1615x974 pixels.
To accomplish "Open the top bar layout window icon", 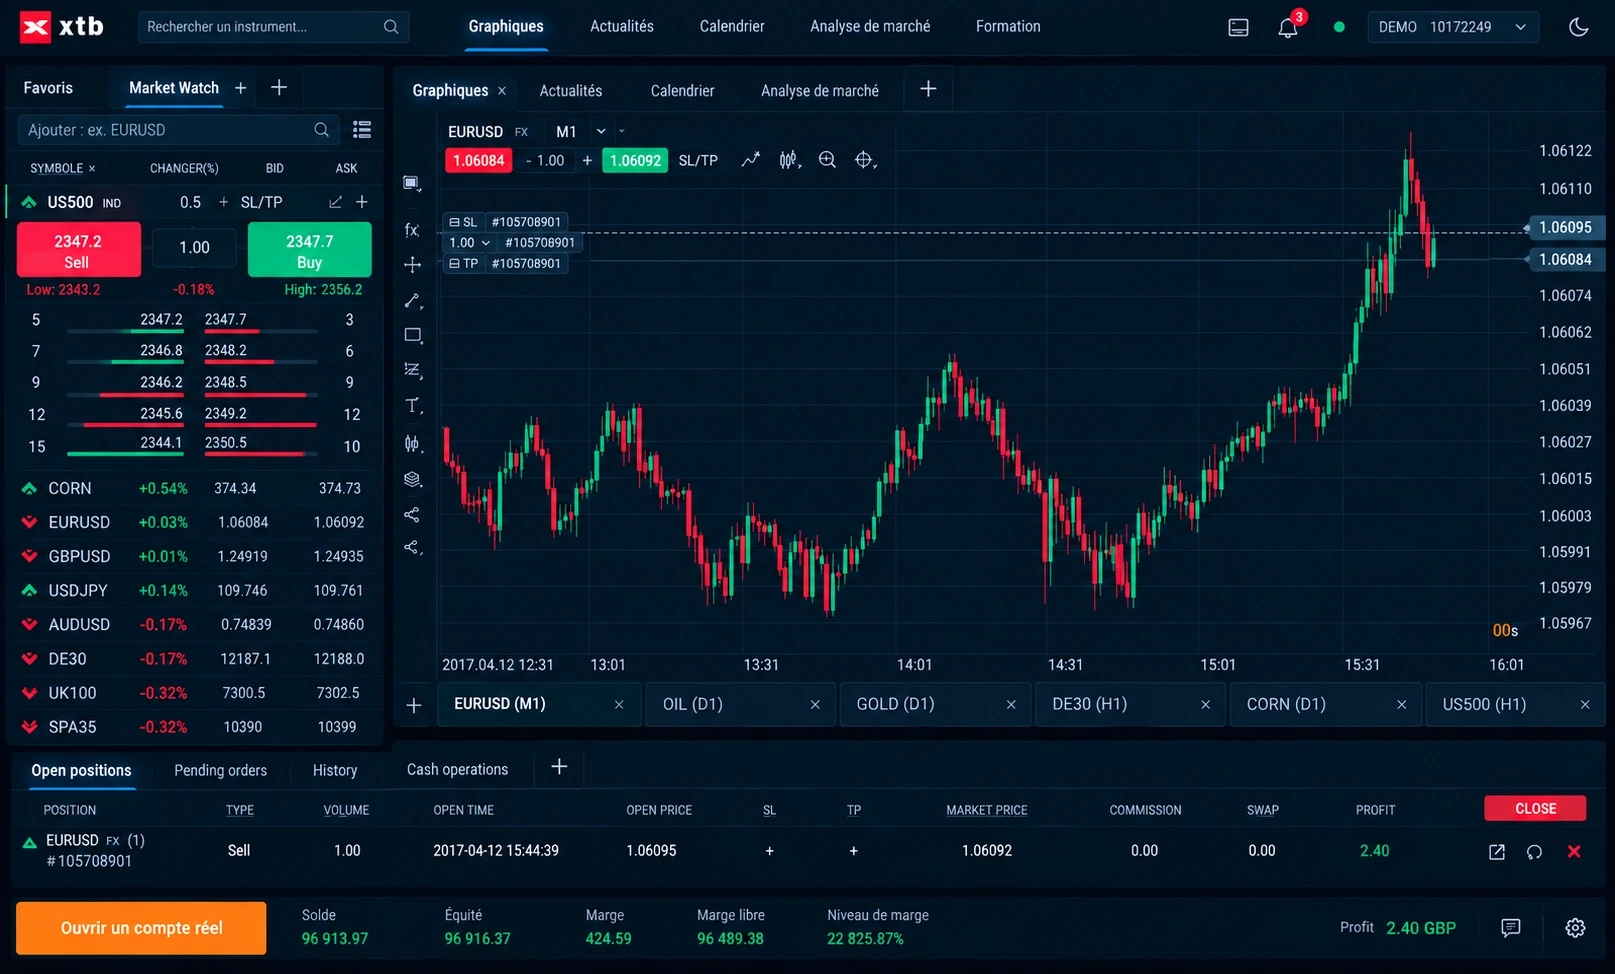I will [x=1238, y=27].
